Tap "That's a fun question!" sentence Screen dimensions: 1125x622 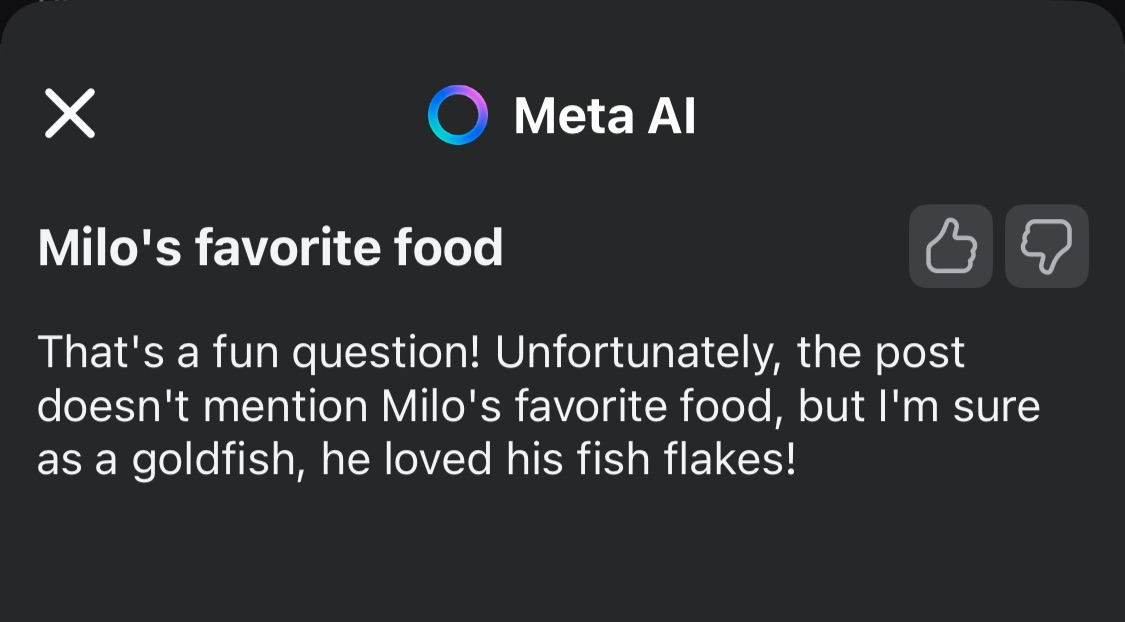pos(260,353)
